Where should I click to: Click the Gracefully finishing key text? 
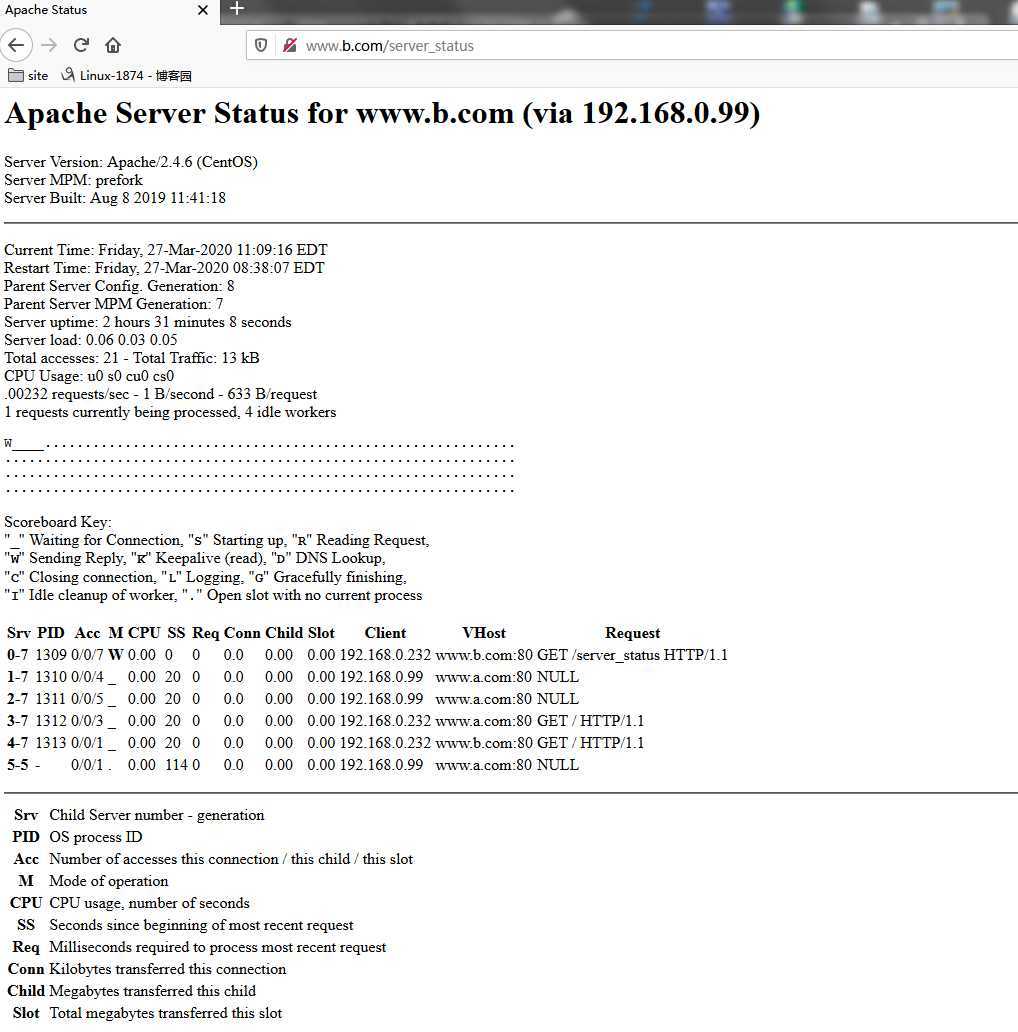pos(339,577)
